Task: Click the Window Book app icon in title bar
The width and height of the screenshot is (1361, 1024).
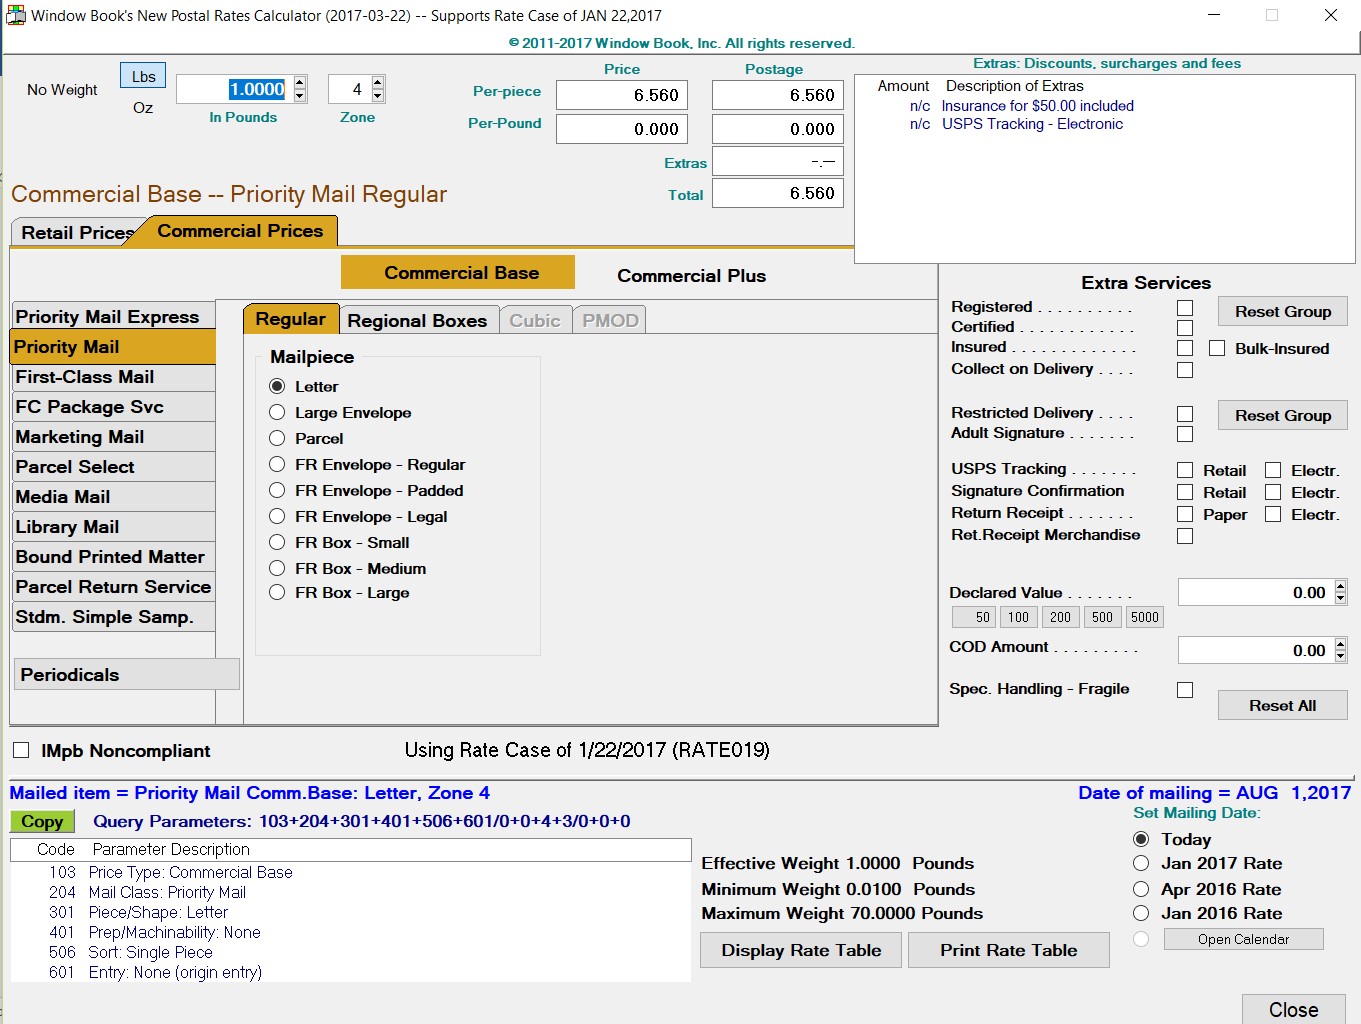Action: point(15,15)
